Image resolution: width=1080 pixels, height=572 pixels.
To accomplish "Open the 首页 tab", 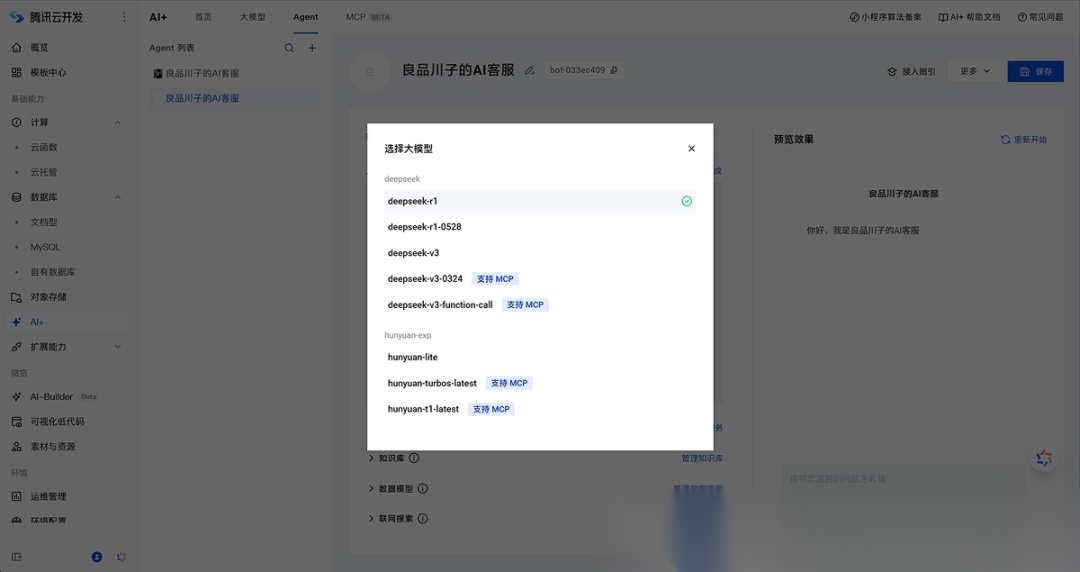I will (x=203, y=17).
